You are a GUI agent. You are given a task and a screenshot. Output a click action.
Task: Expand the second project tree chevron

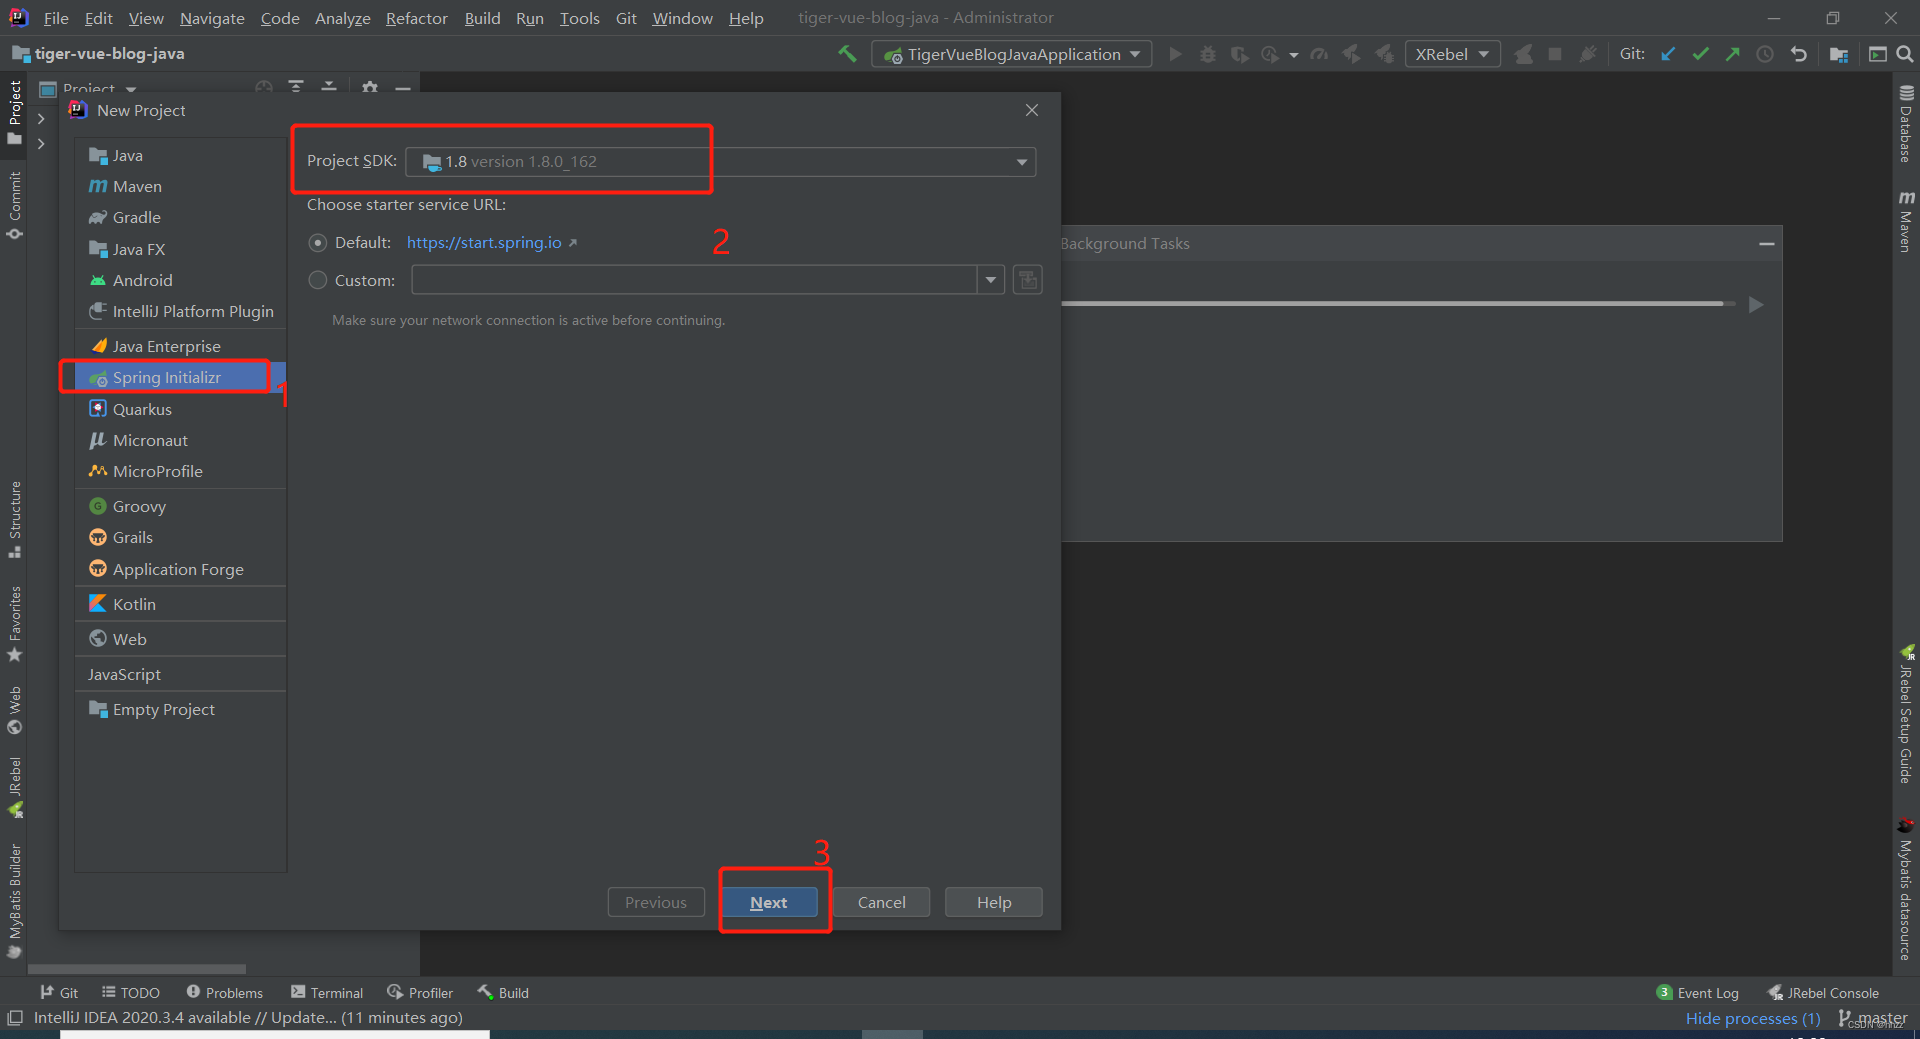41,144
